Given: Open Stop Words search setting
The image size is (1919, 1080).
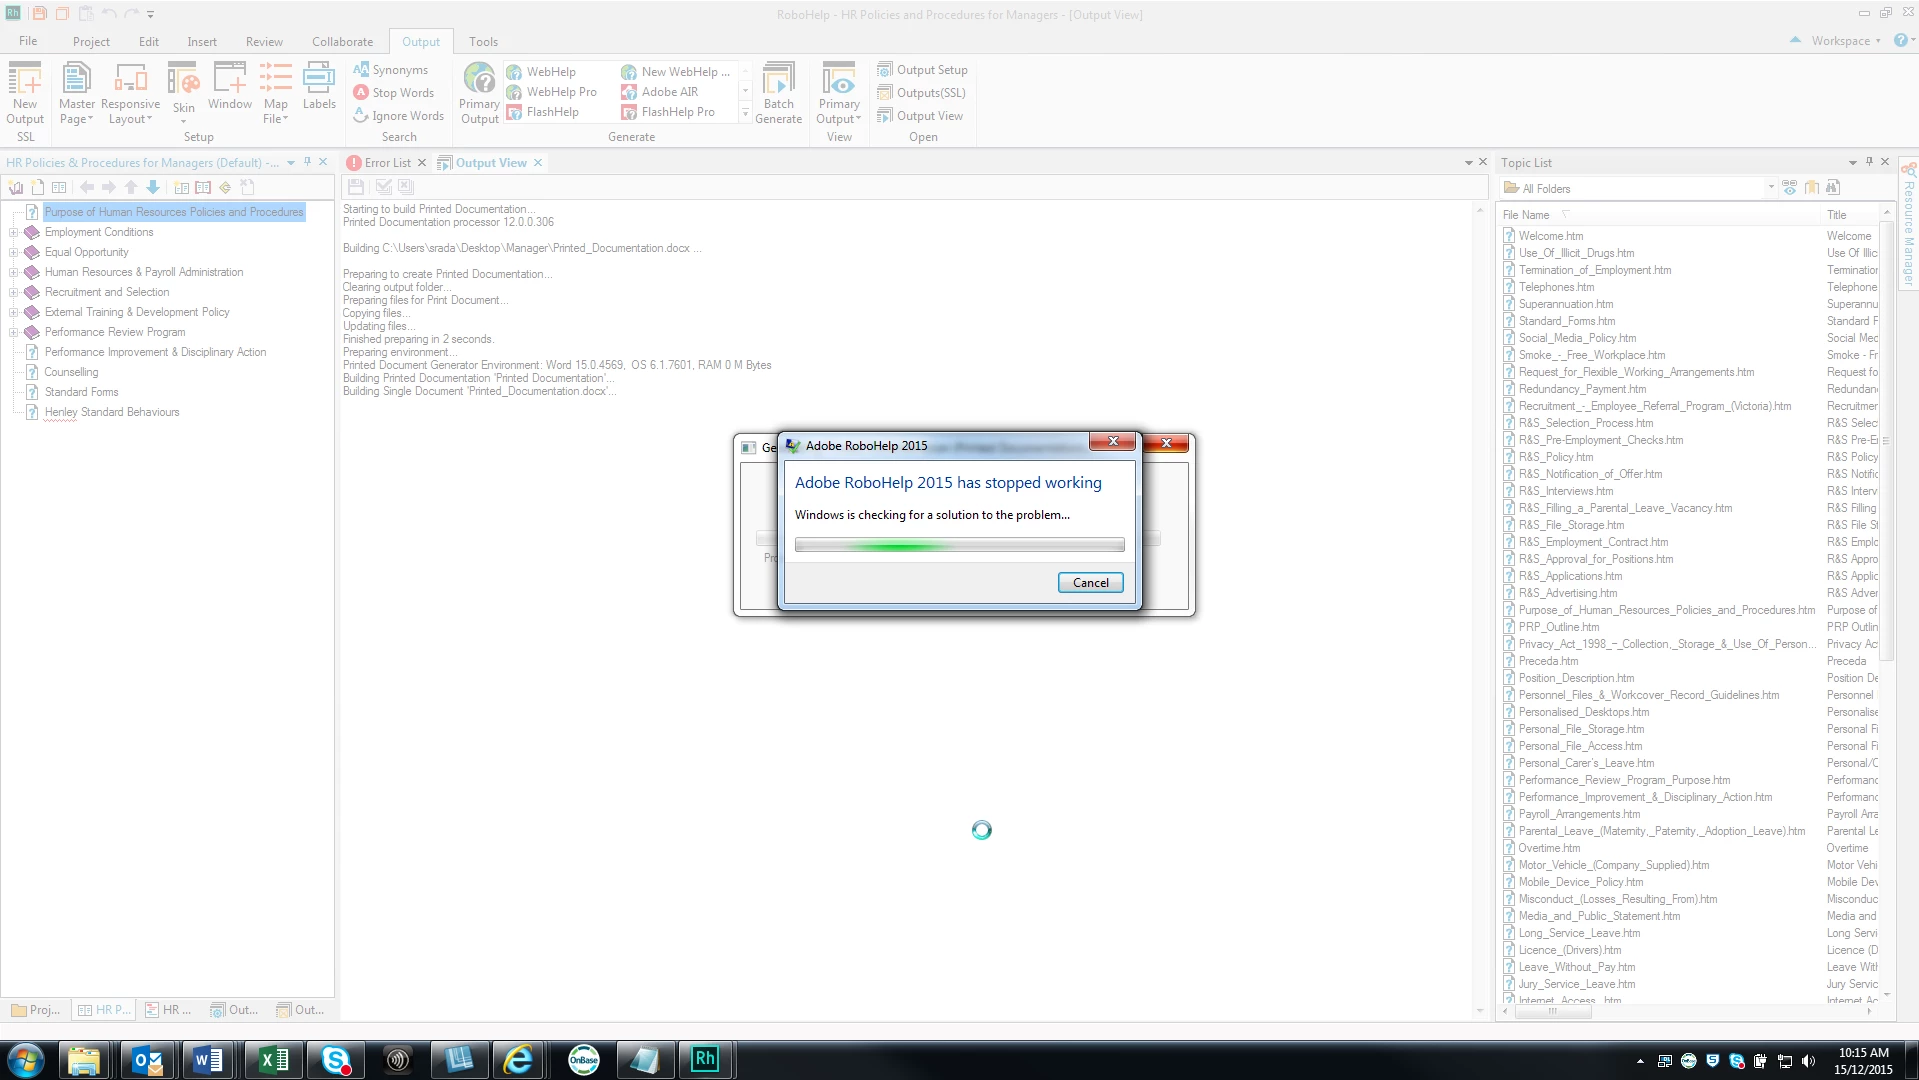Looking at the screenshot, I should tap(394, 93).
